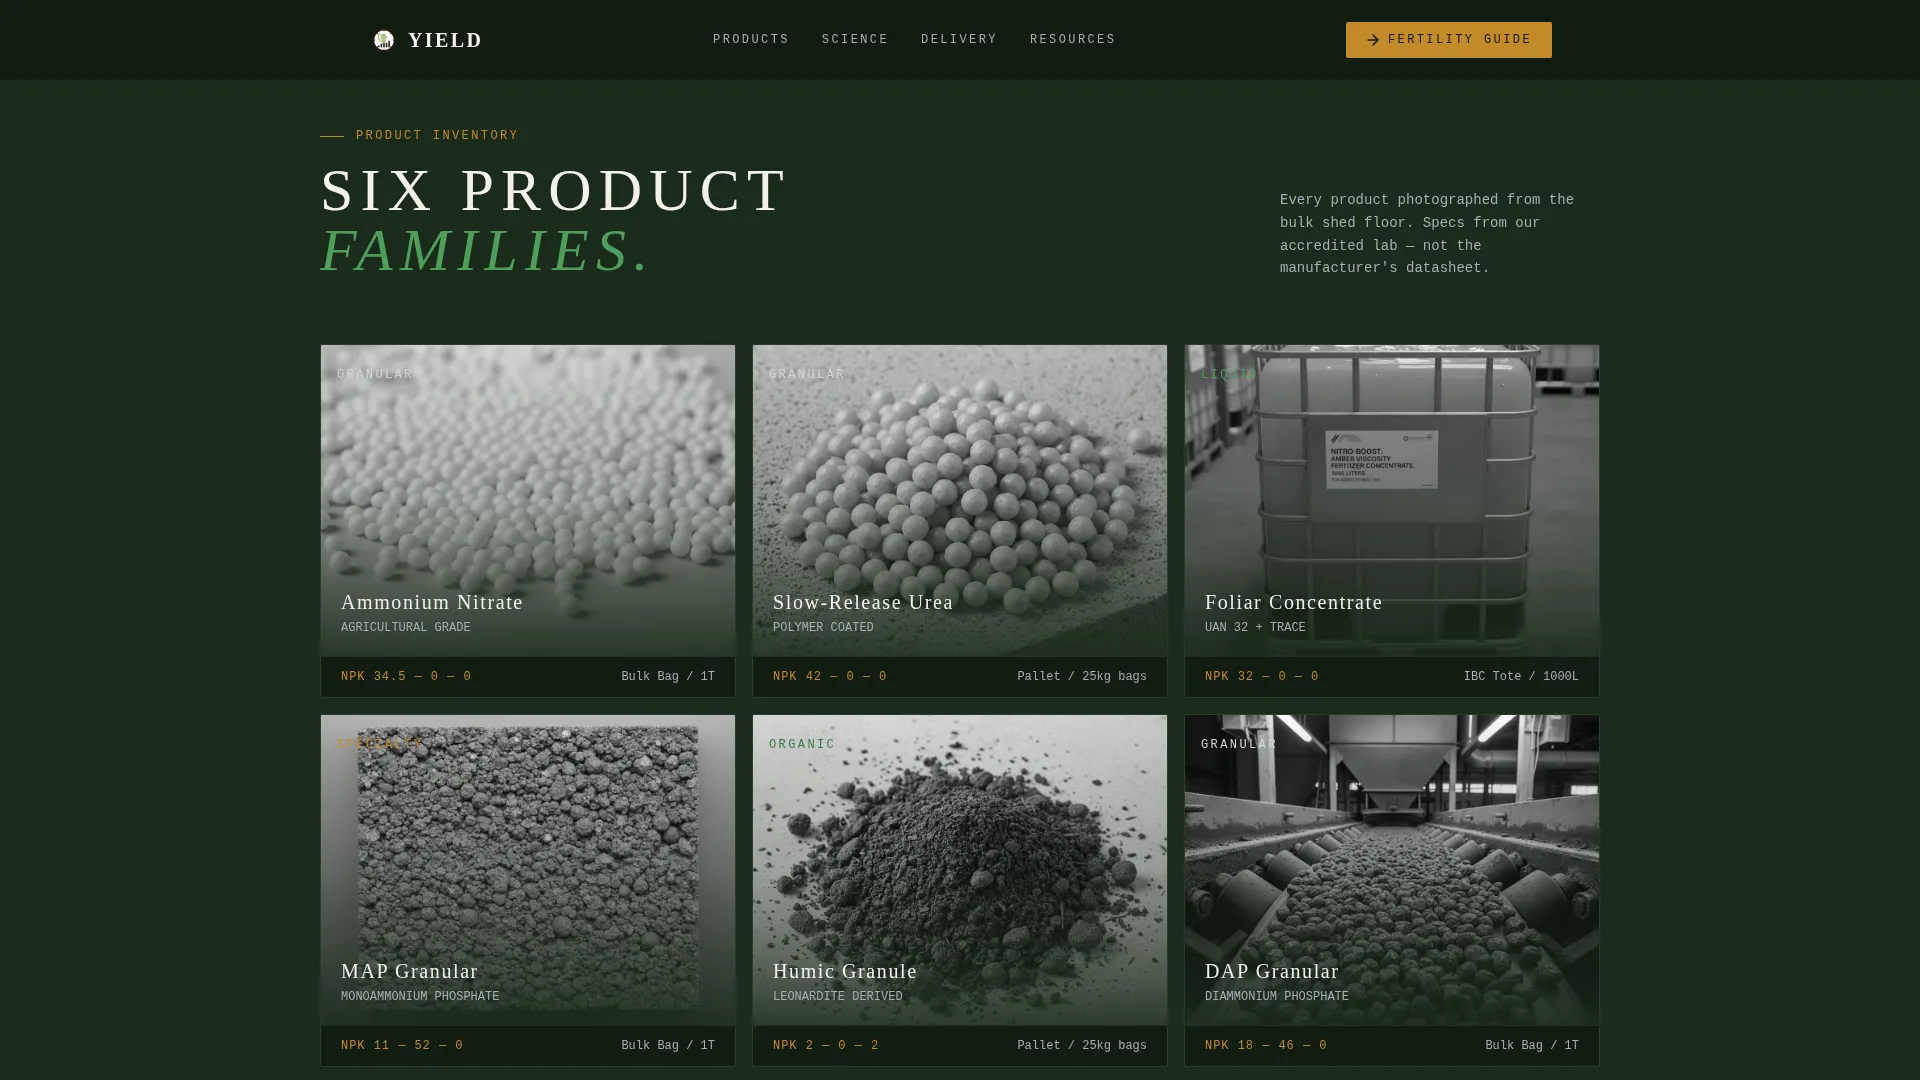This screenshot has height=1080, width=1920.
Task: Click the Fertility Guide button
Action: tap(1449, 40)
